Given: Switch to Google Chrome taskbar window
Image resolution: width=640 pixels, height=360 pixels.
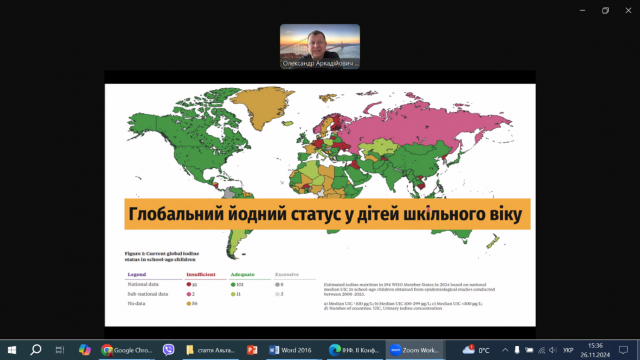Looking at the screenshot, I should [127, 350].
